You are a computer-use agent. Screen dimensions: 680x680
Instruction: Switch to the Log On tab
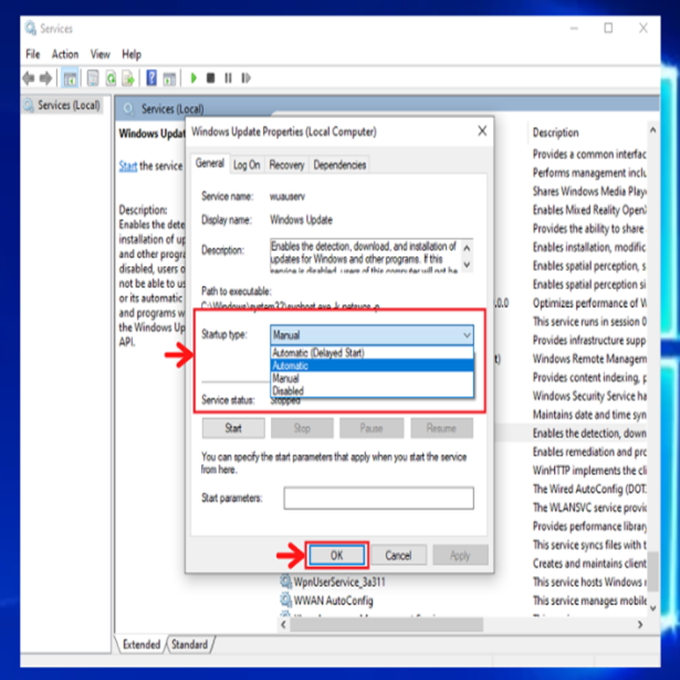coord(246,165)
